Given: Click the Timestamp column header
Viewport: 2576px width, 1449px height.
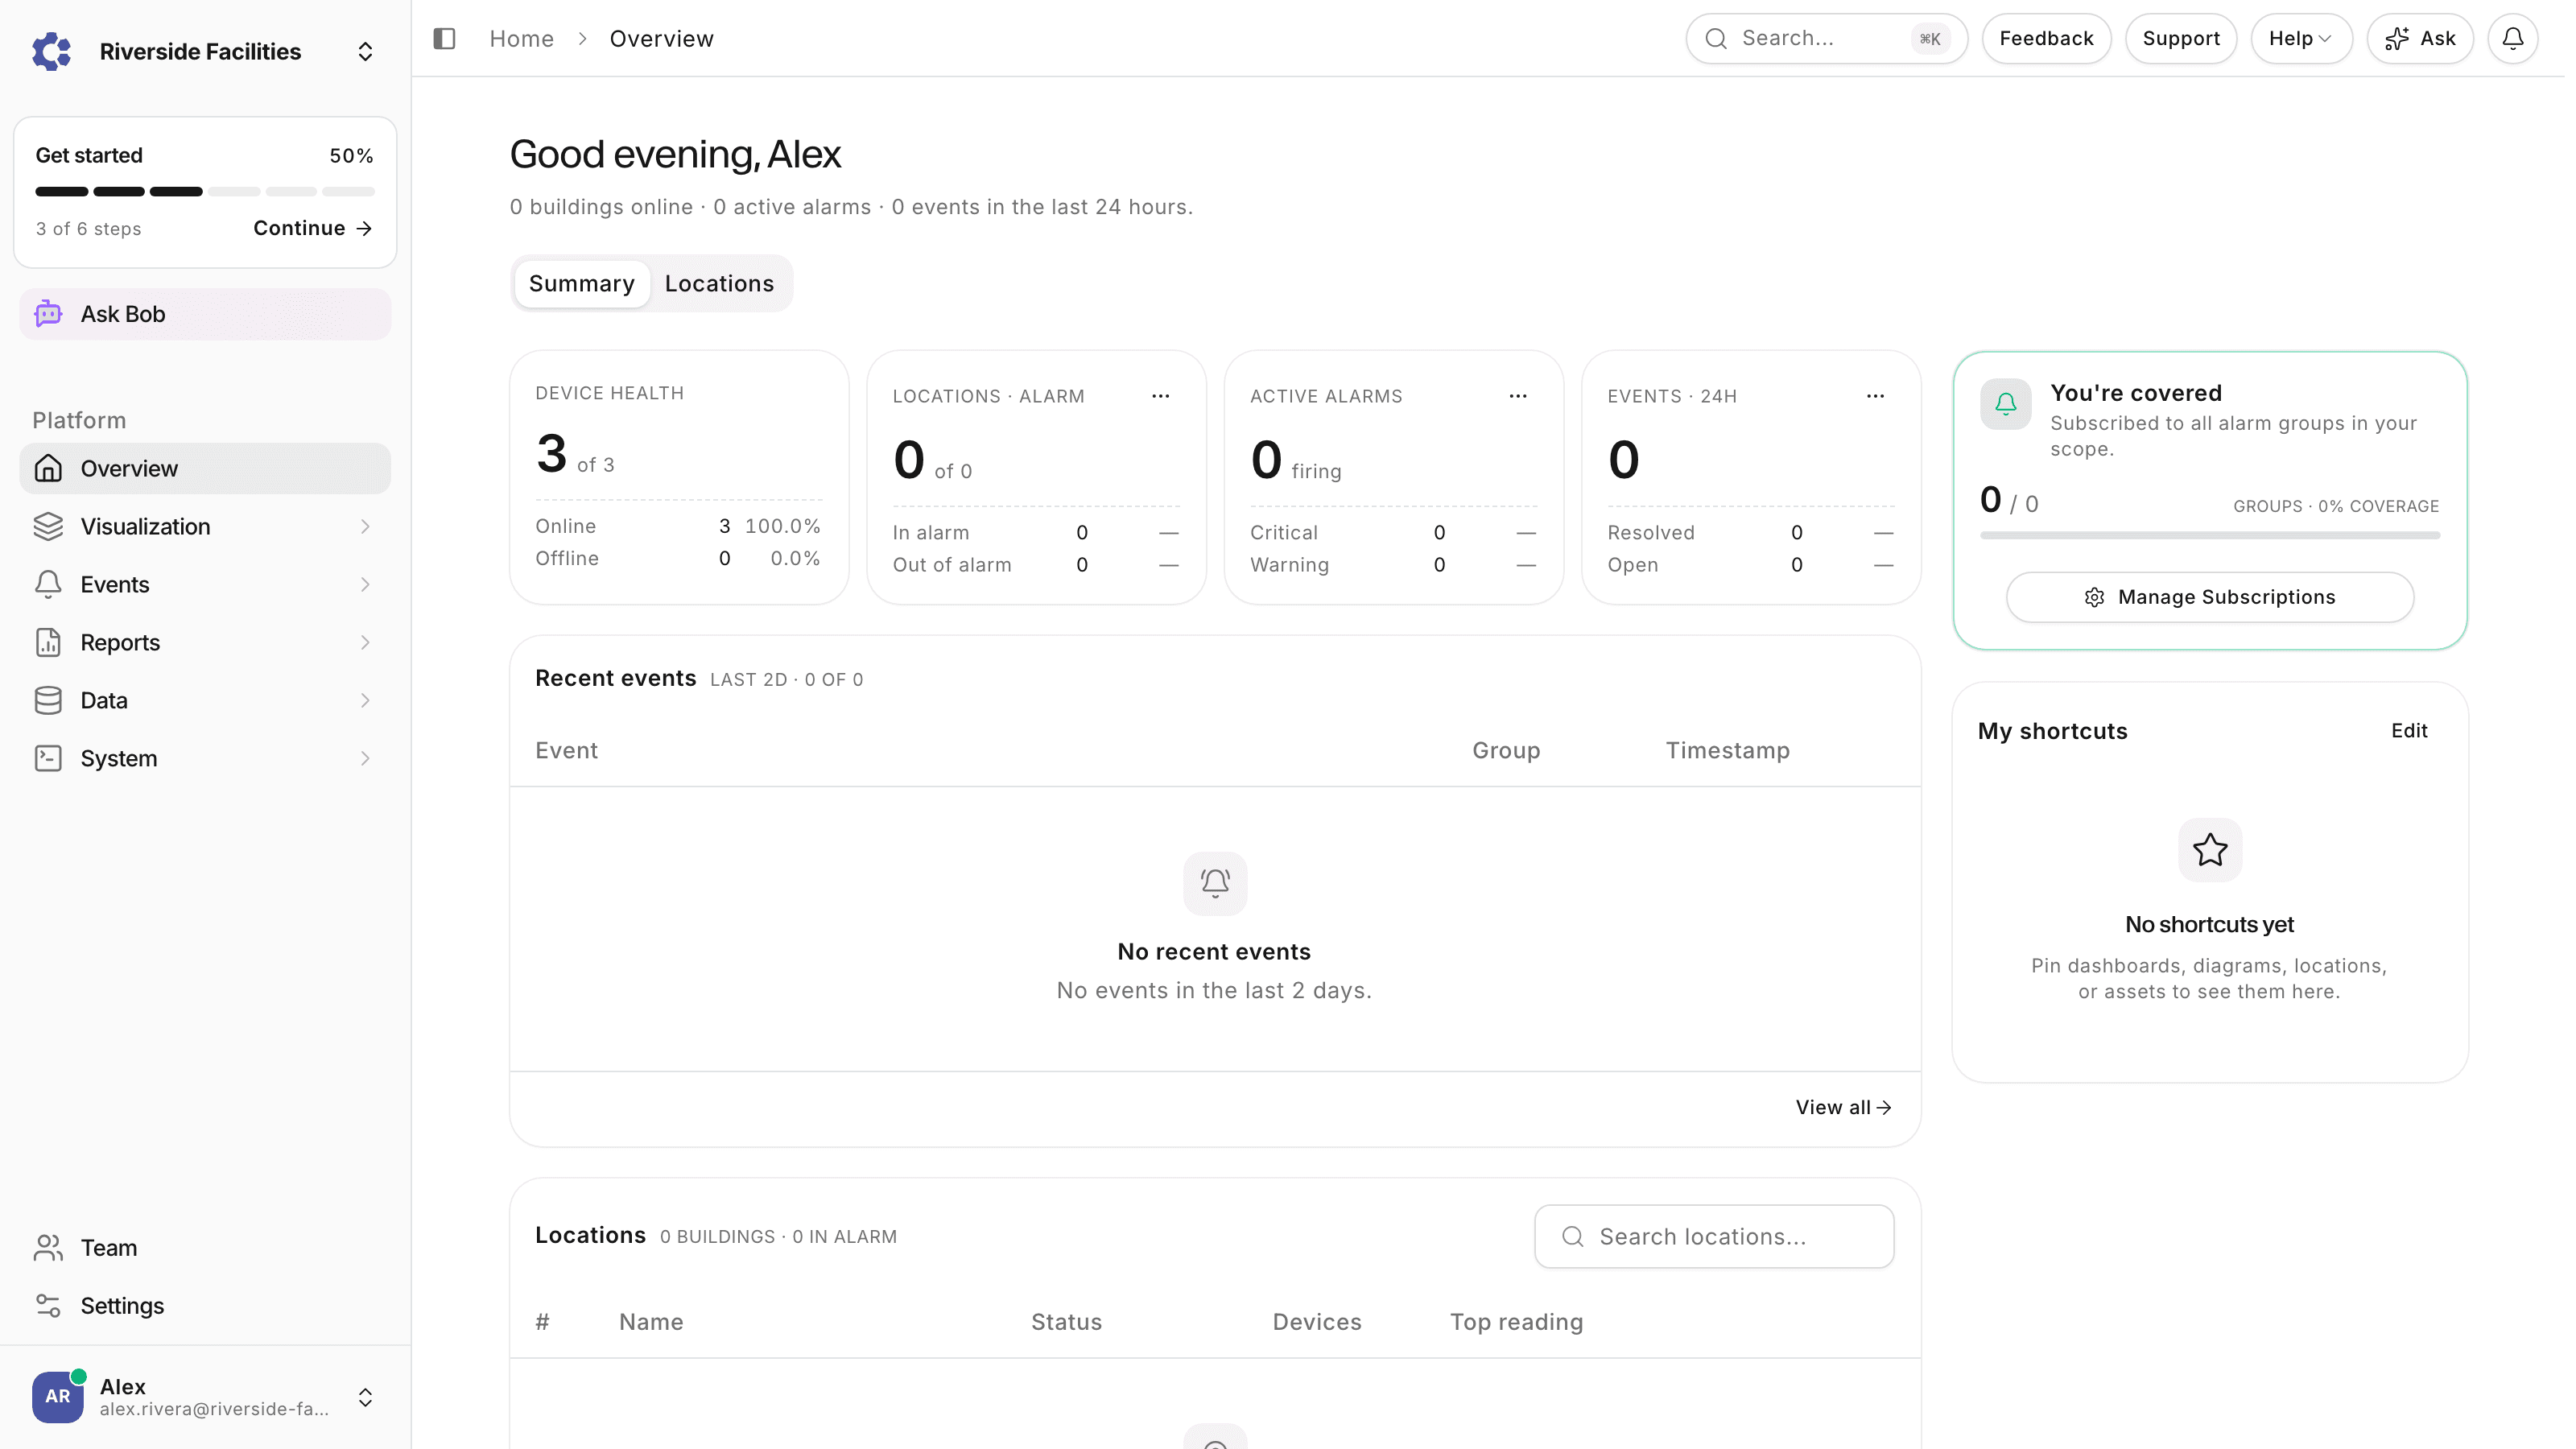Looking at the screenshot, I should 1727,750.
